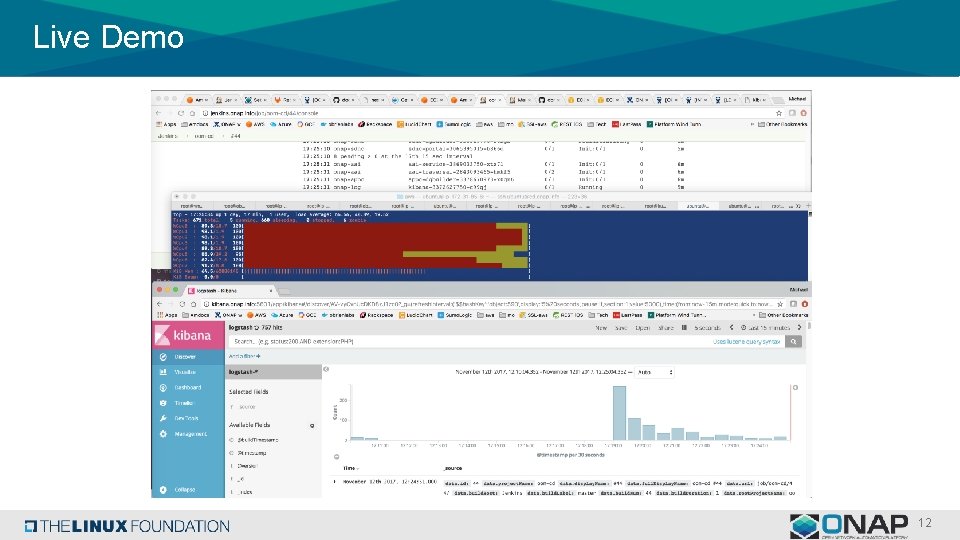Step time range backward in Kibana
The height and width of the screenshot is (540, 960).
coord(731,328)
